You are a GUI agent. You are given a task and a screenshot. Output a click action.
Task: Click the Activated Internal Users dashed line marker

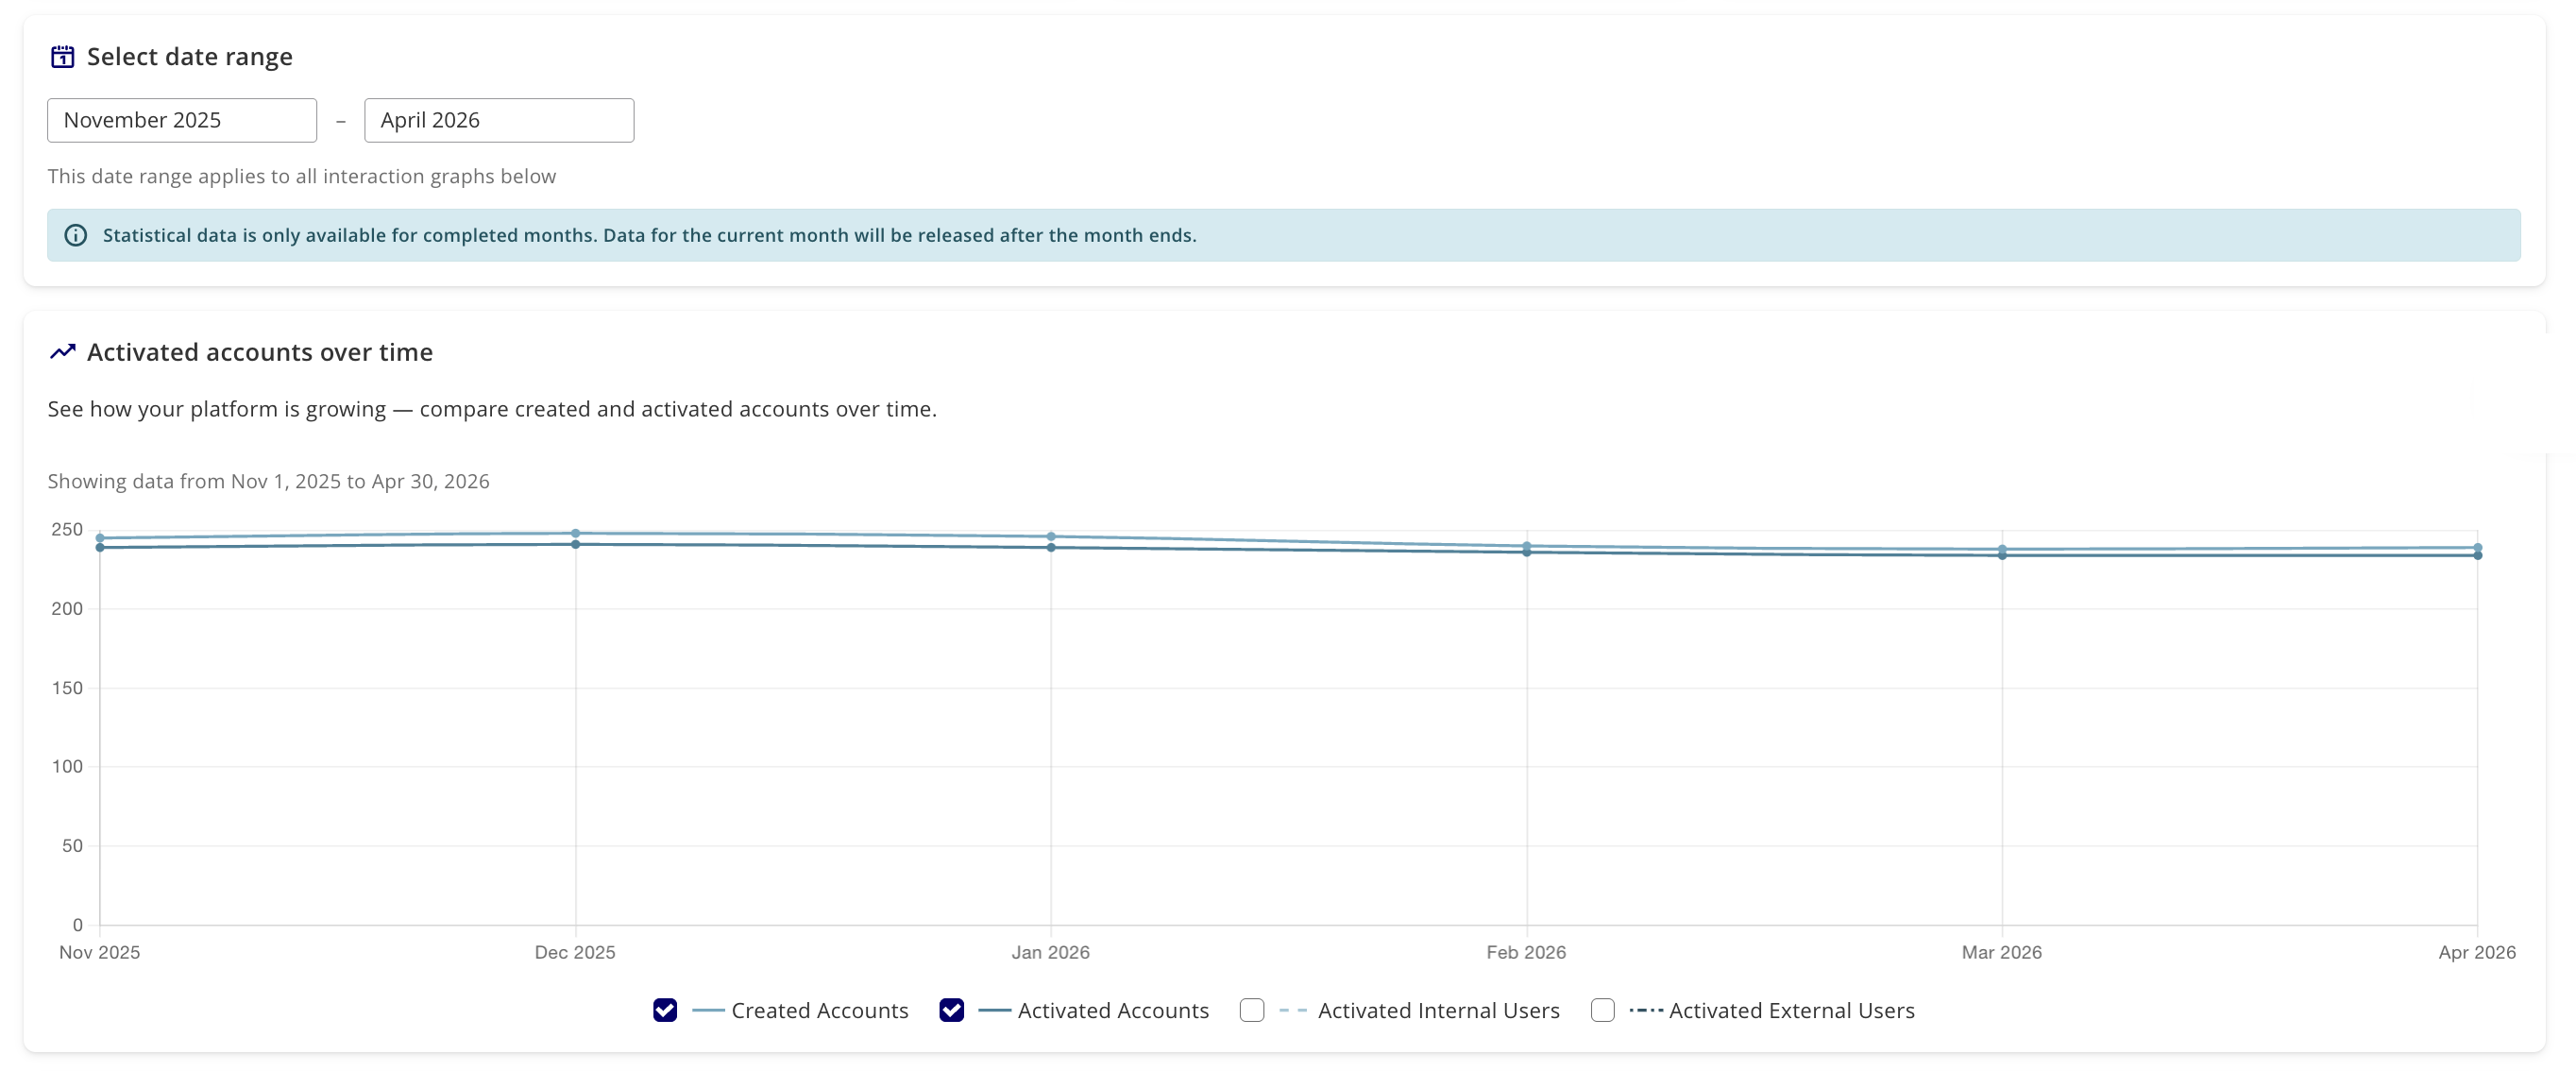1293,1011
